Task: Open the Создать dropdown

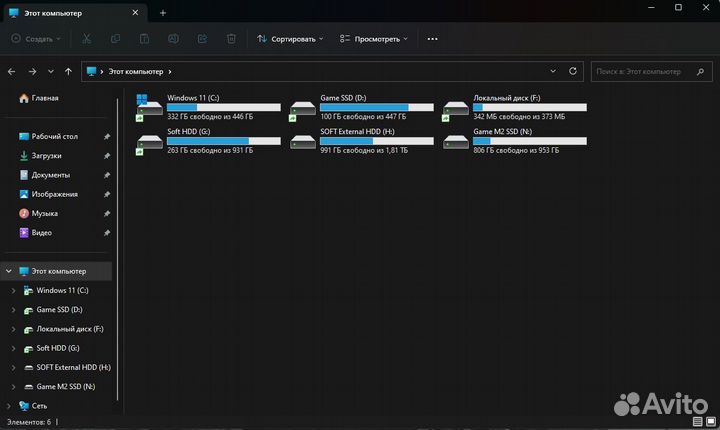Action: click(36, 39)
